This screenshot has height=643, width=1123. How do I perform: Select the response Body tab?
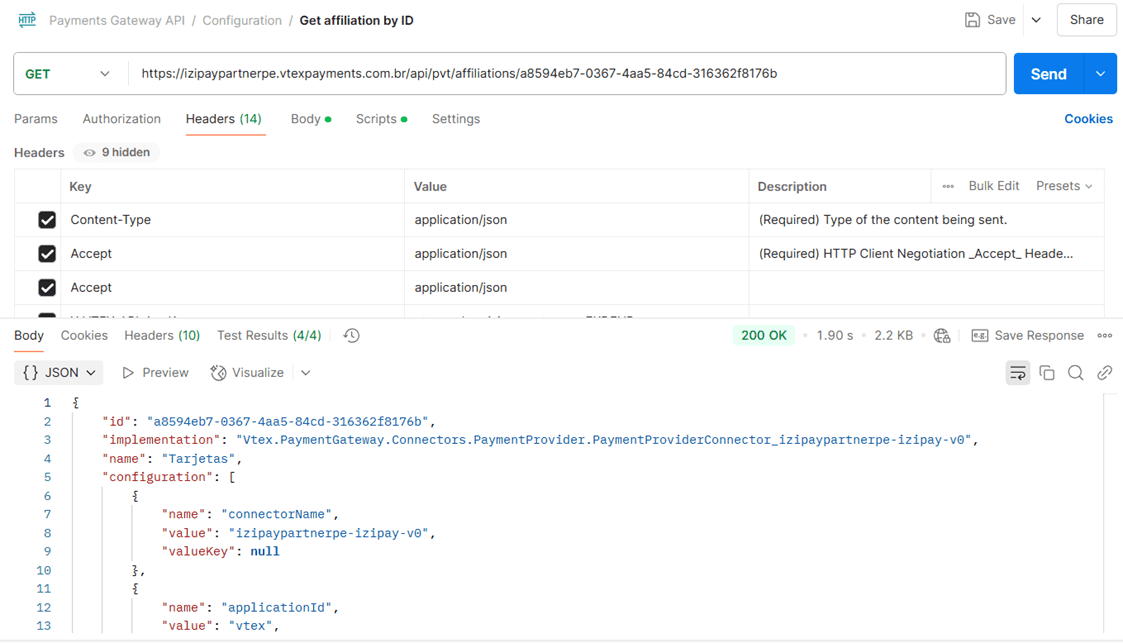29,335
